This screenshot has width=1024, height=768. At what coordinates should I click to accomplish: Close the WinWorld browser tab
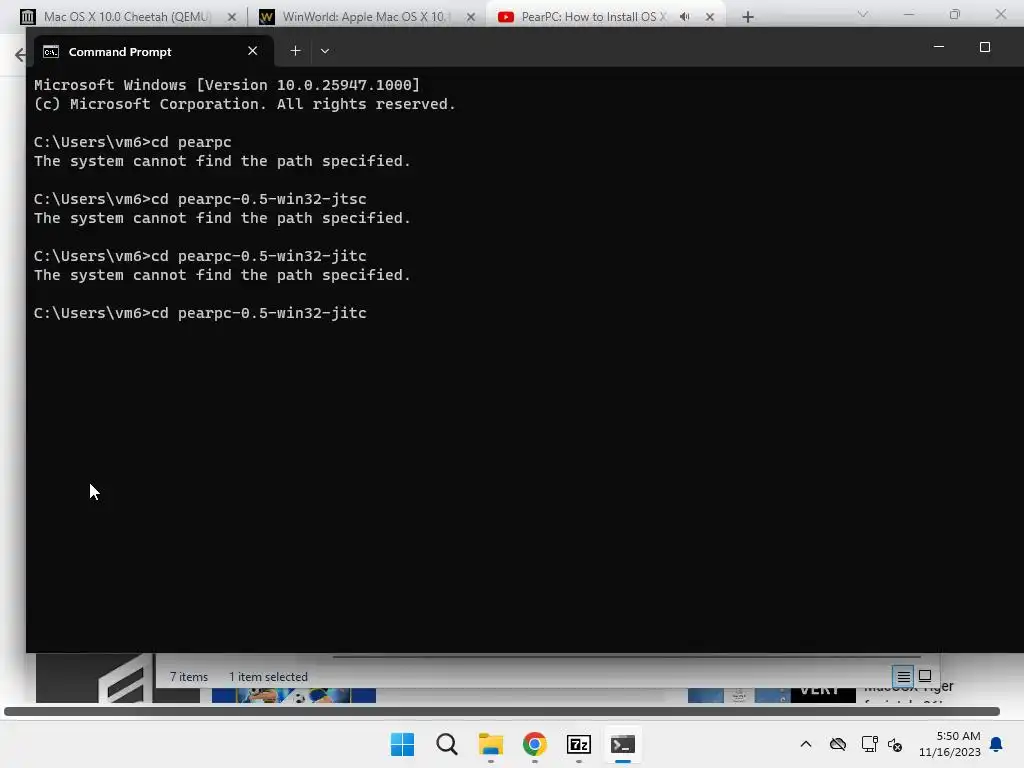[470, 17]
